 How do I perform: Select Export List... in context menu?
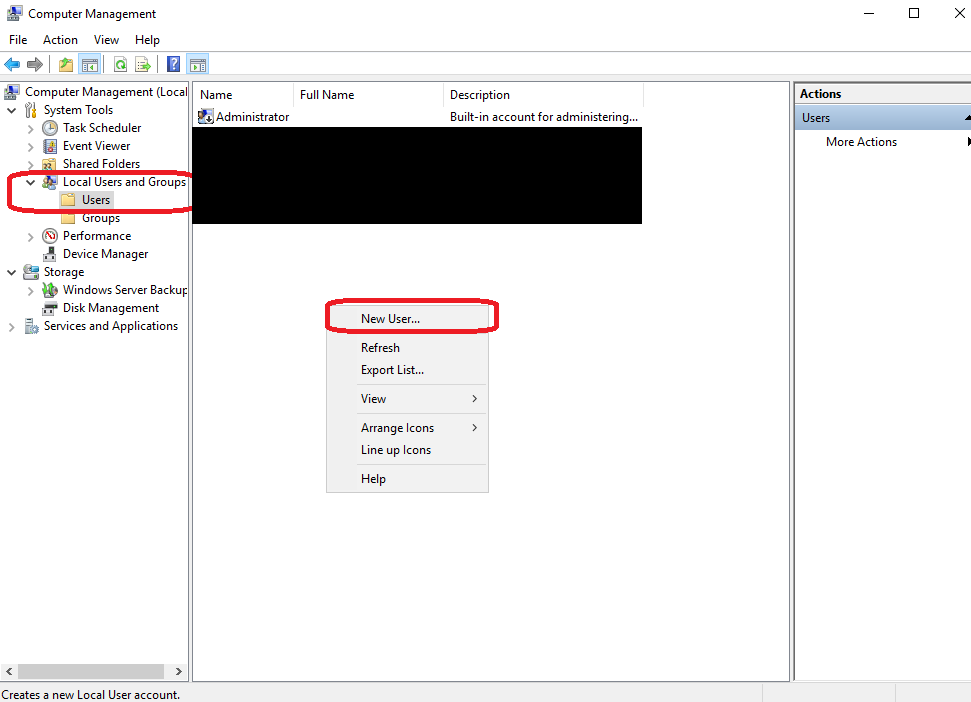pyautogui.click(x=392, y=370)
